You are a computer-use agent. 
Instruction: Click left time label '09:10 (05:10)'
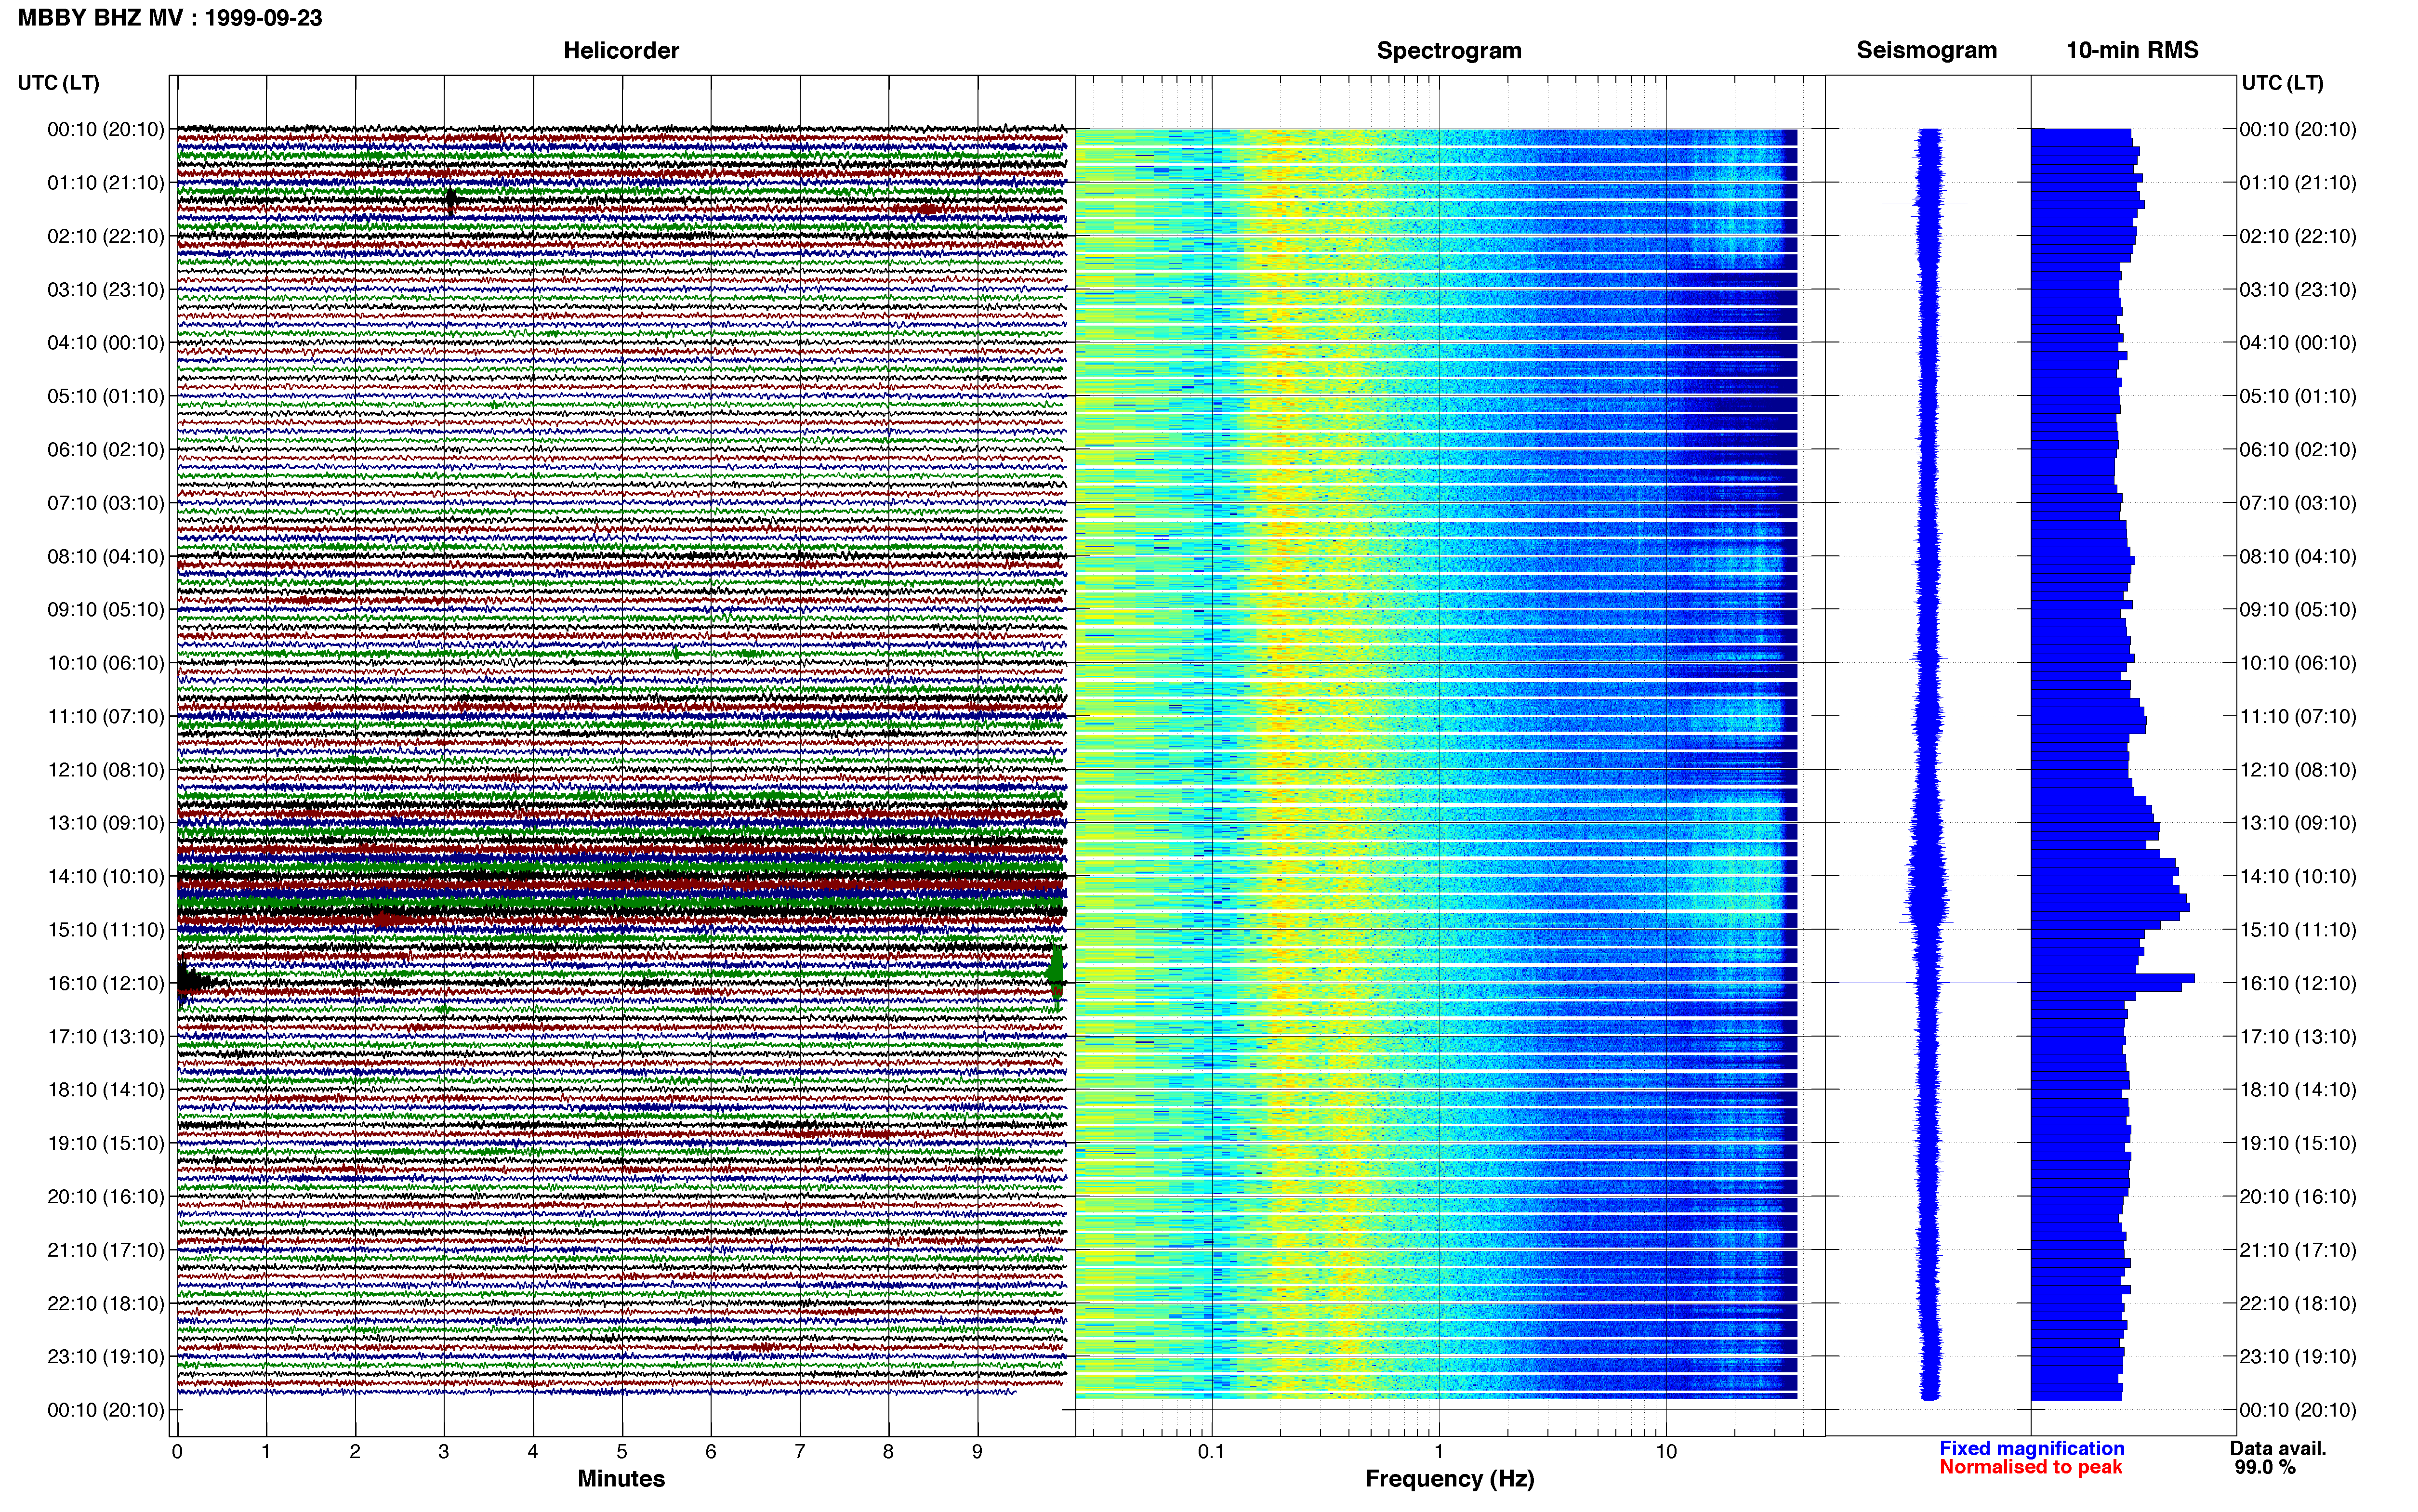[x=106, y=610]
